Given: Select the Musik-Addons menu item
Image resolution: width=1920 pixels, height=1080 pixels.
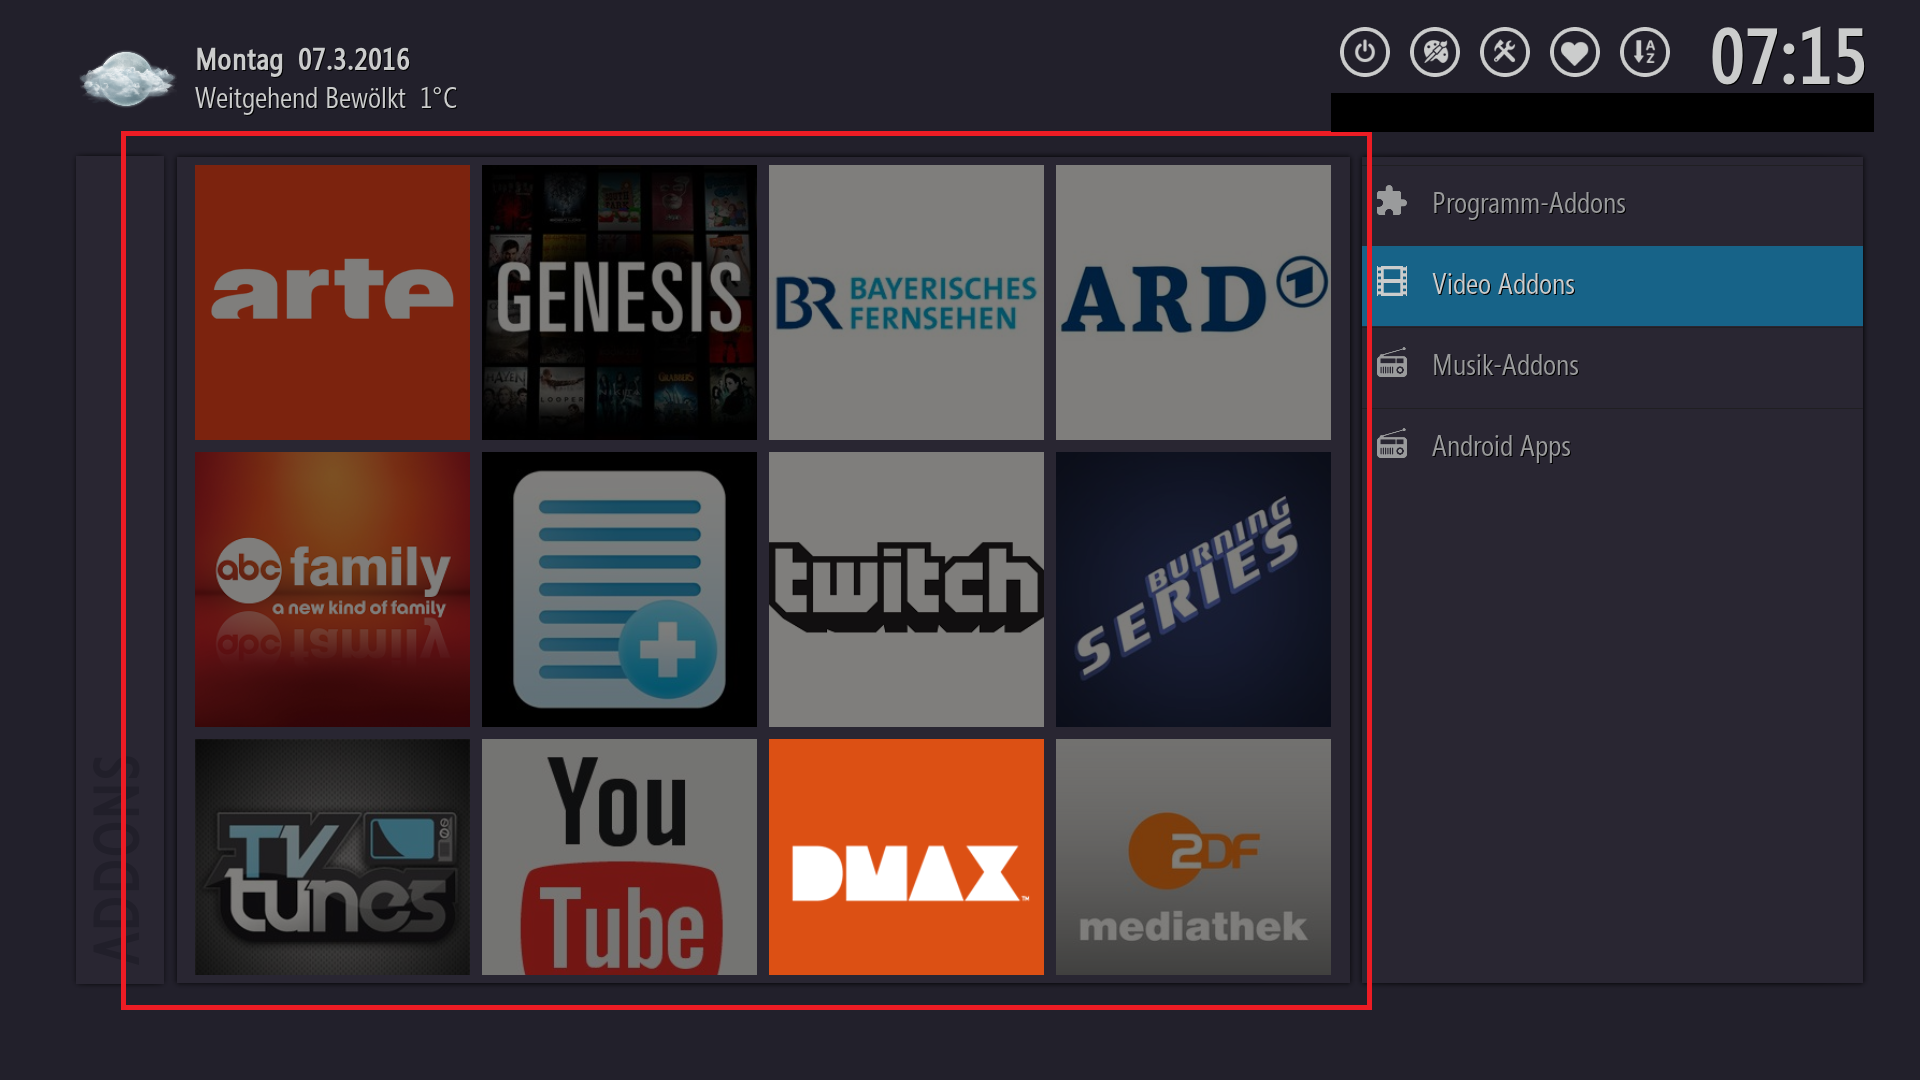Looking at the screenshot, I should tap(1612, 366).
